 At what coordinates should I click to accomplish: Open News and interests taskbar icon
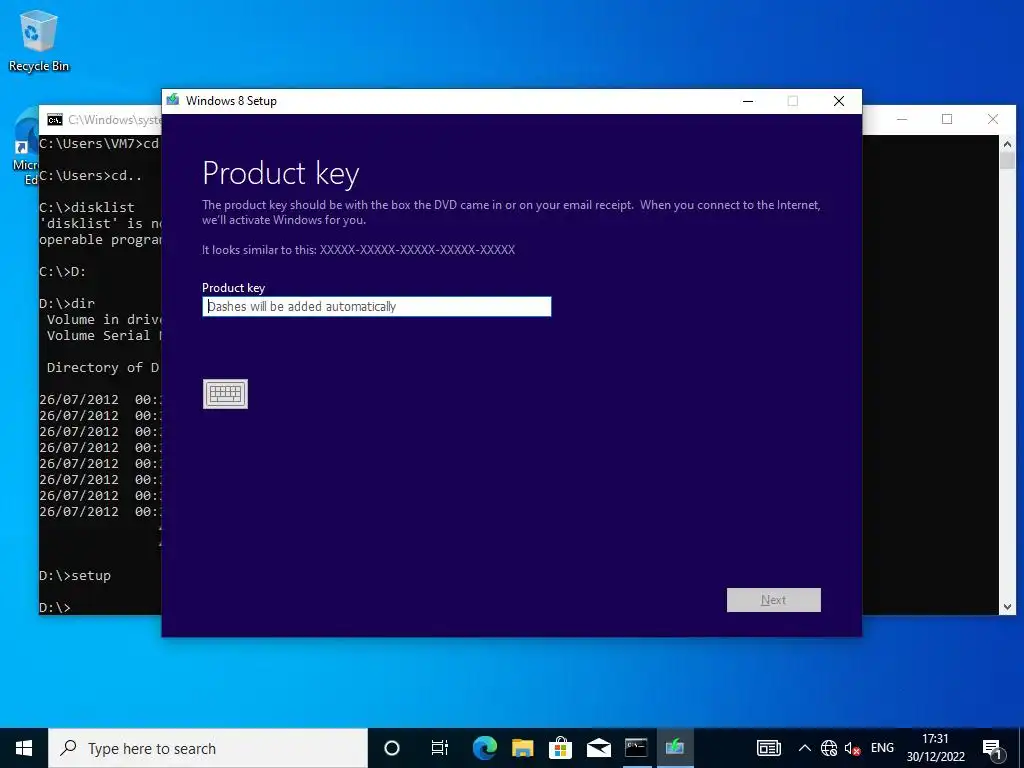pyautogui.click(x=769, y=748)
